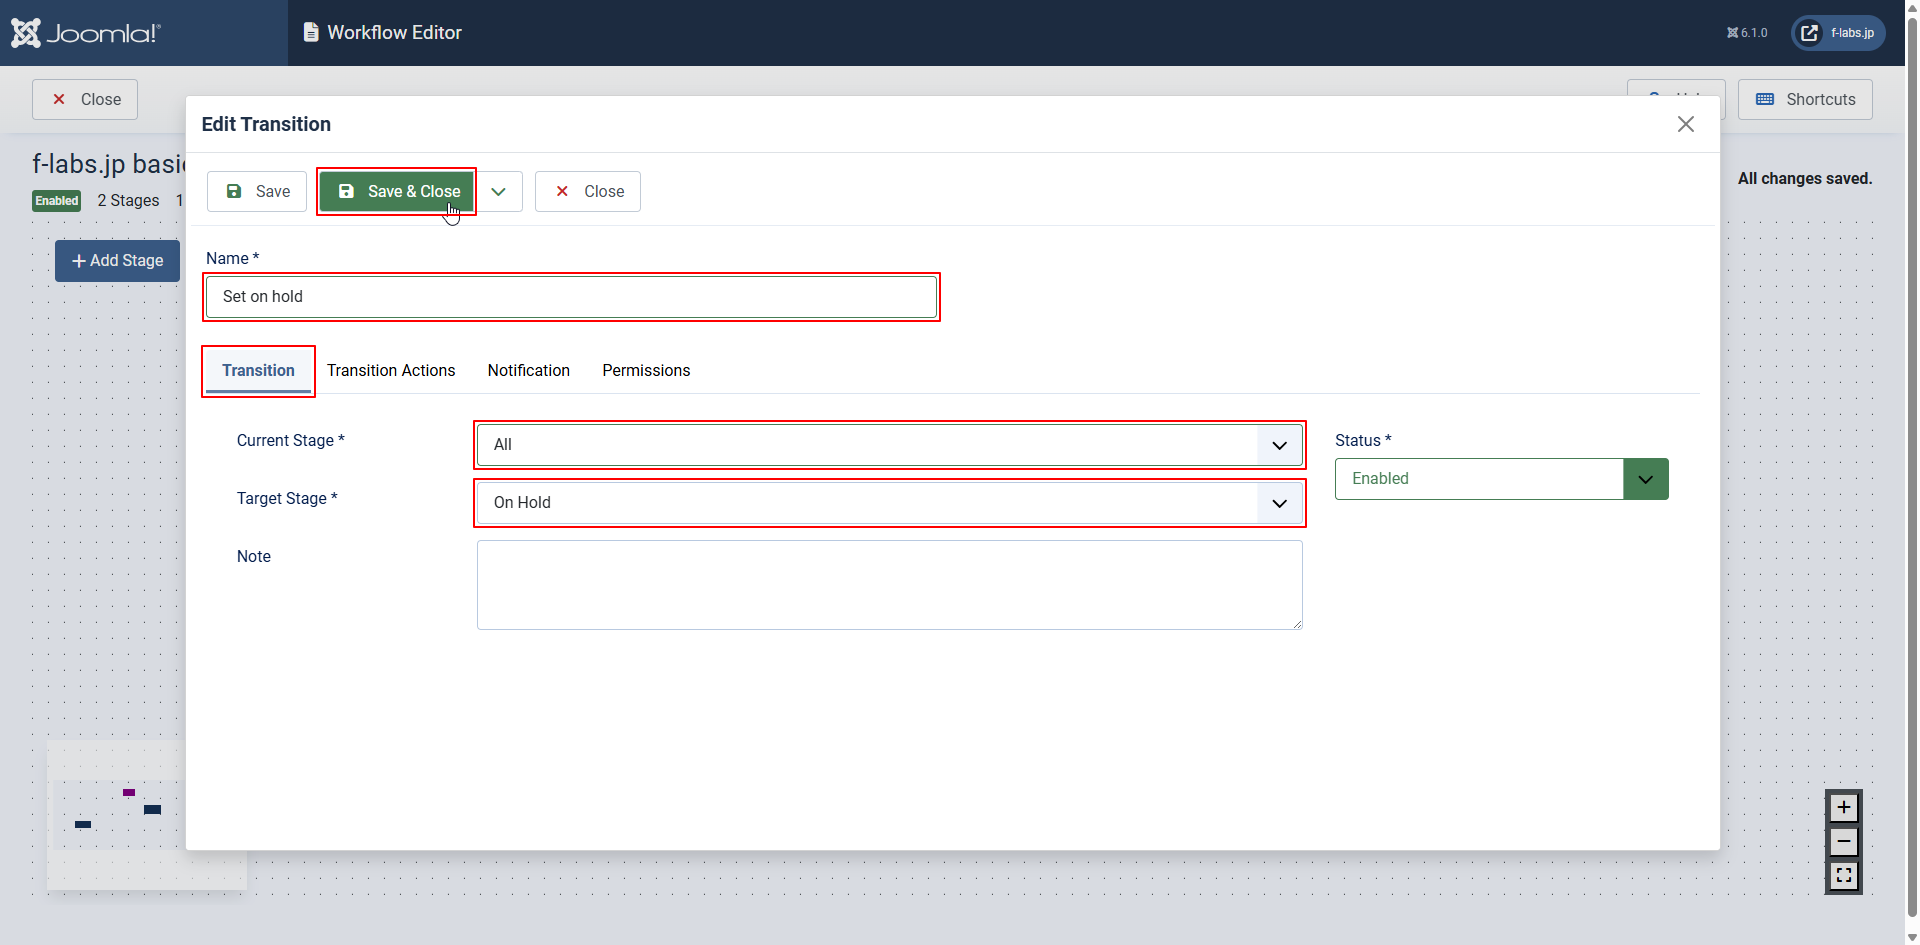Fit workflow canvas to view
The width and height of the screenshot is (1920, 945).
pyautogui.click(x=1843, y=876)
